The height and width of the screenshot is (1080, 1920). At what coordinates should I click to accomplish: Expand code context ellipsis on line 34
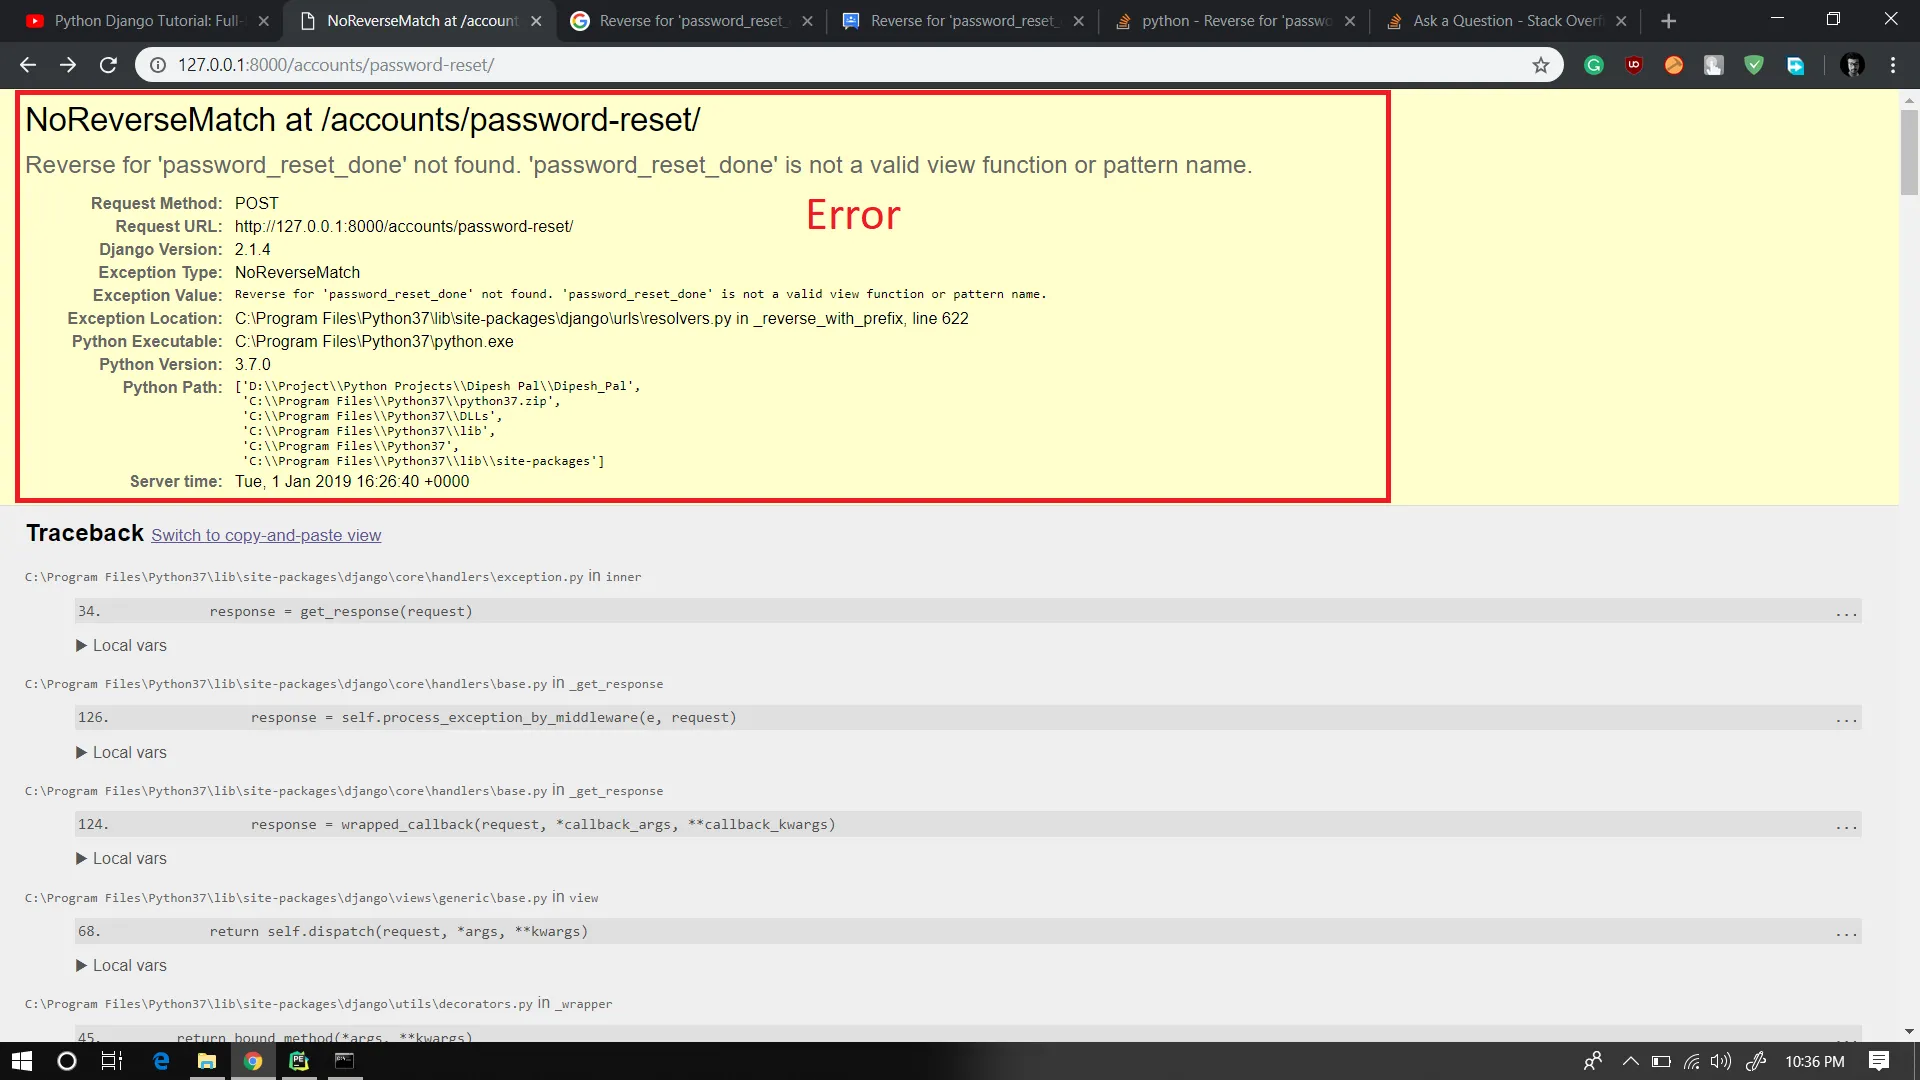click(1846, 612)
